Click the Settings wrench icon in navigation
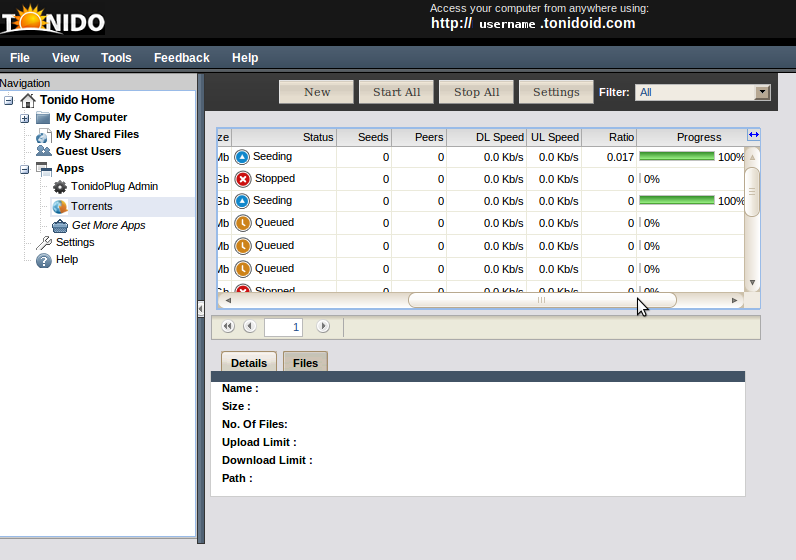Image resolution: width=796 pixels, height=560 pixels. [x=43, y=243]
